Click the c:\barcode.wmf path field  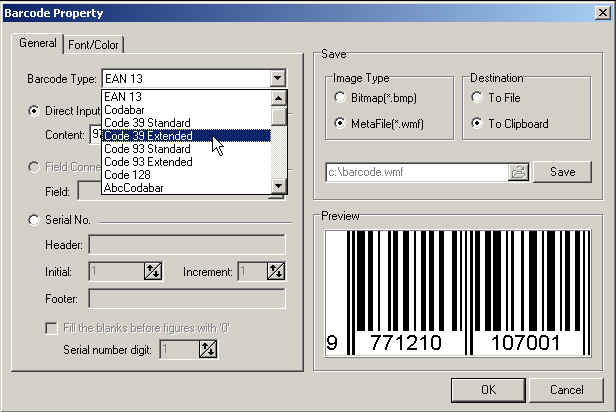click(417, 172)
